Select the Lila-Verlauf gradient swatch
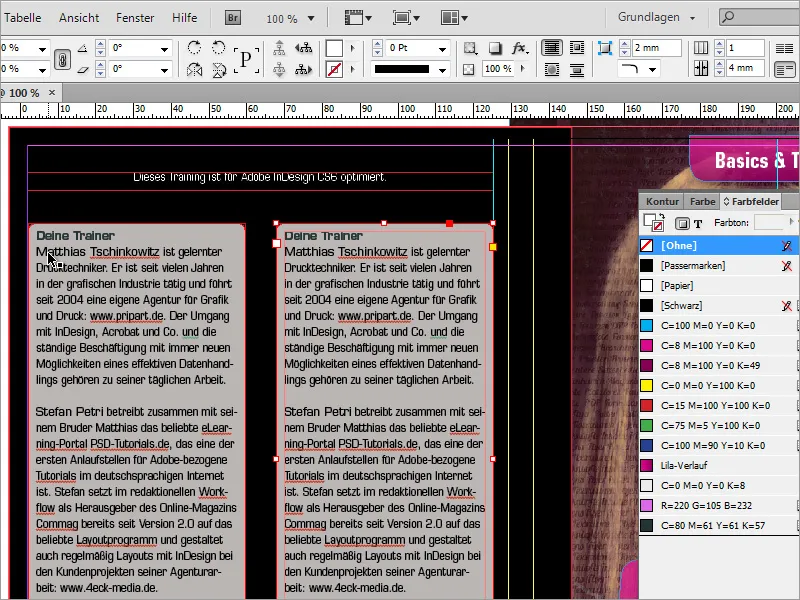 (719, 465)
